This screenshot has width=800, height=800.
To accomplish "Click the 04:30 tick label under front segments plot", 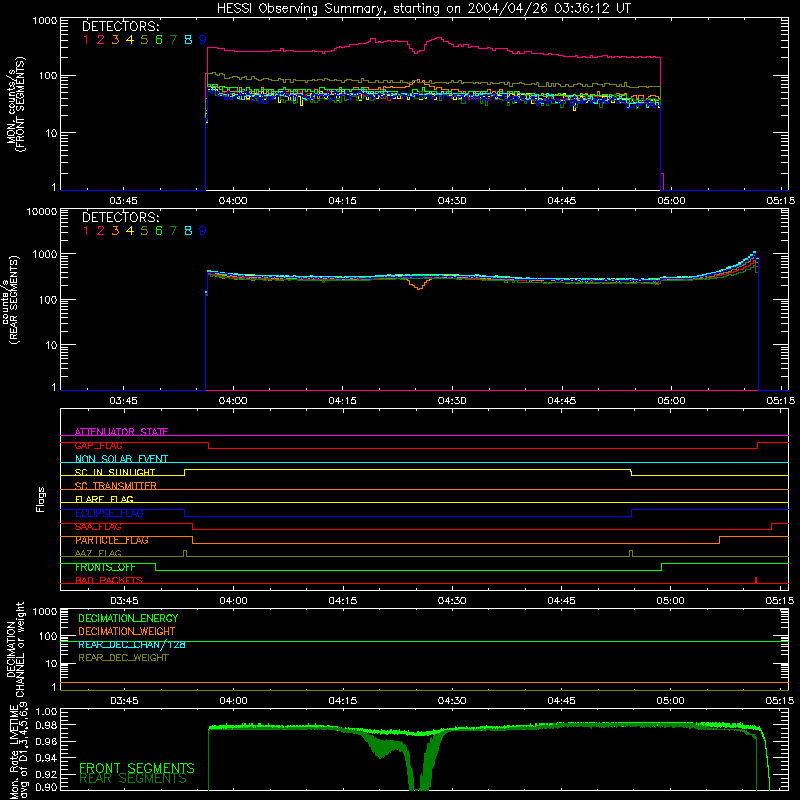I will pos(452,201).
